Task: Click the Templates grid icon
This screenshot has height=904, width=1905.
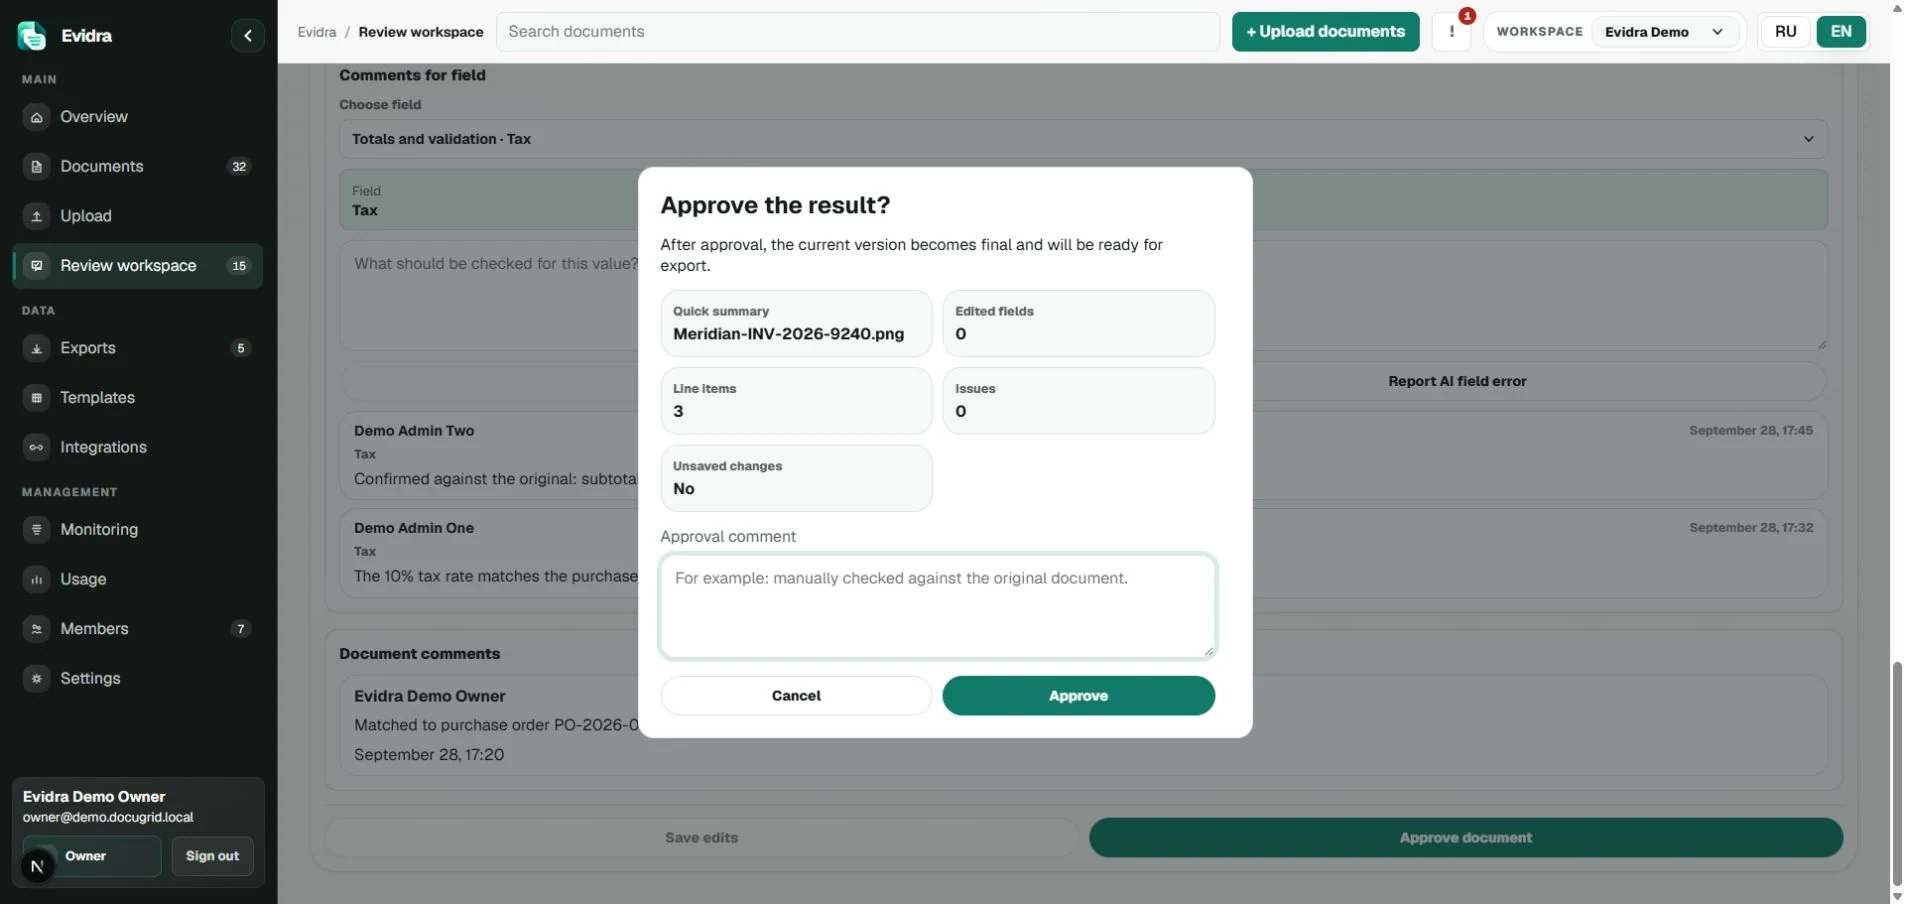Action: pos(37,398)
